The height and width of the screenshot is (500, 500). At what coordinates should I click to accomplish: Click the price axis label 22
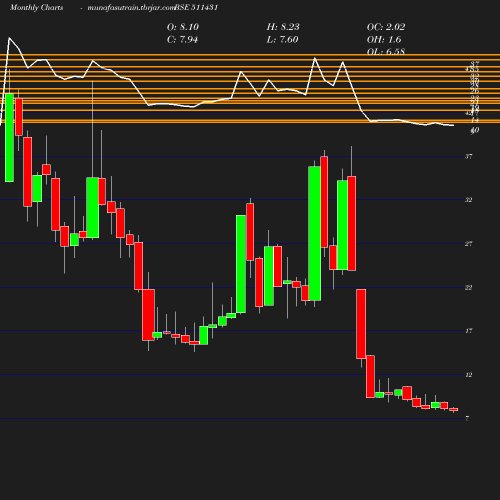pyautogui.click(x=469, y=287)
